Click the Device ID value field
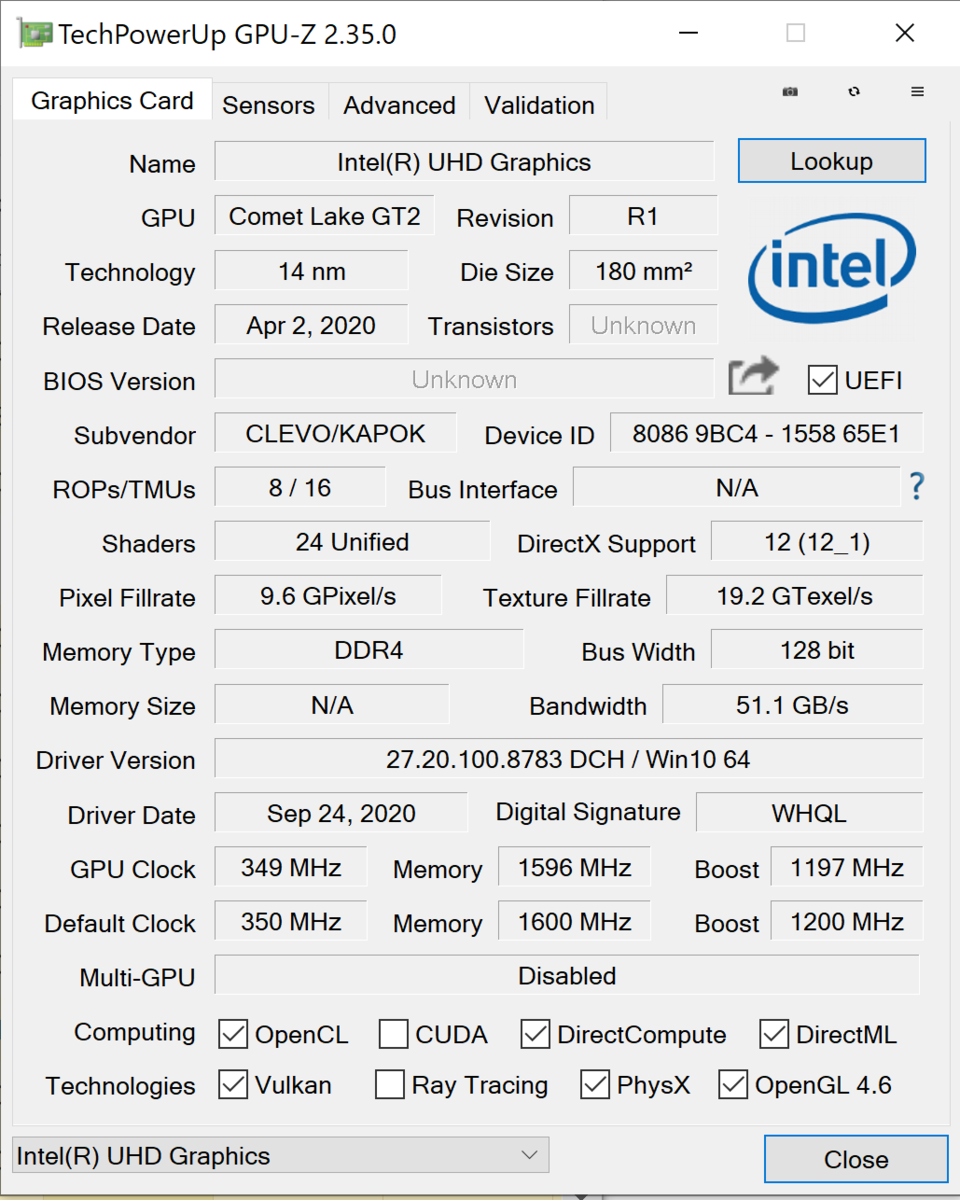Viewport: 960px width, 1200px height. coord(766,434)
